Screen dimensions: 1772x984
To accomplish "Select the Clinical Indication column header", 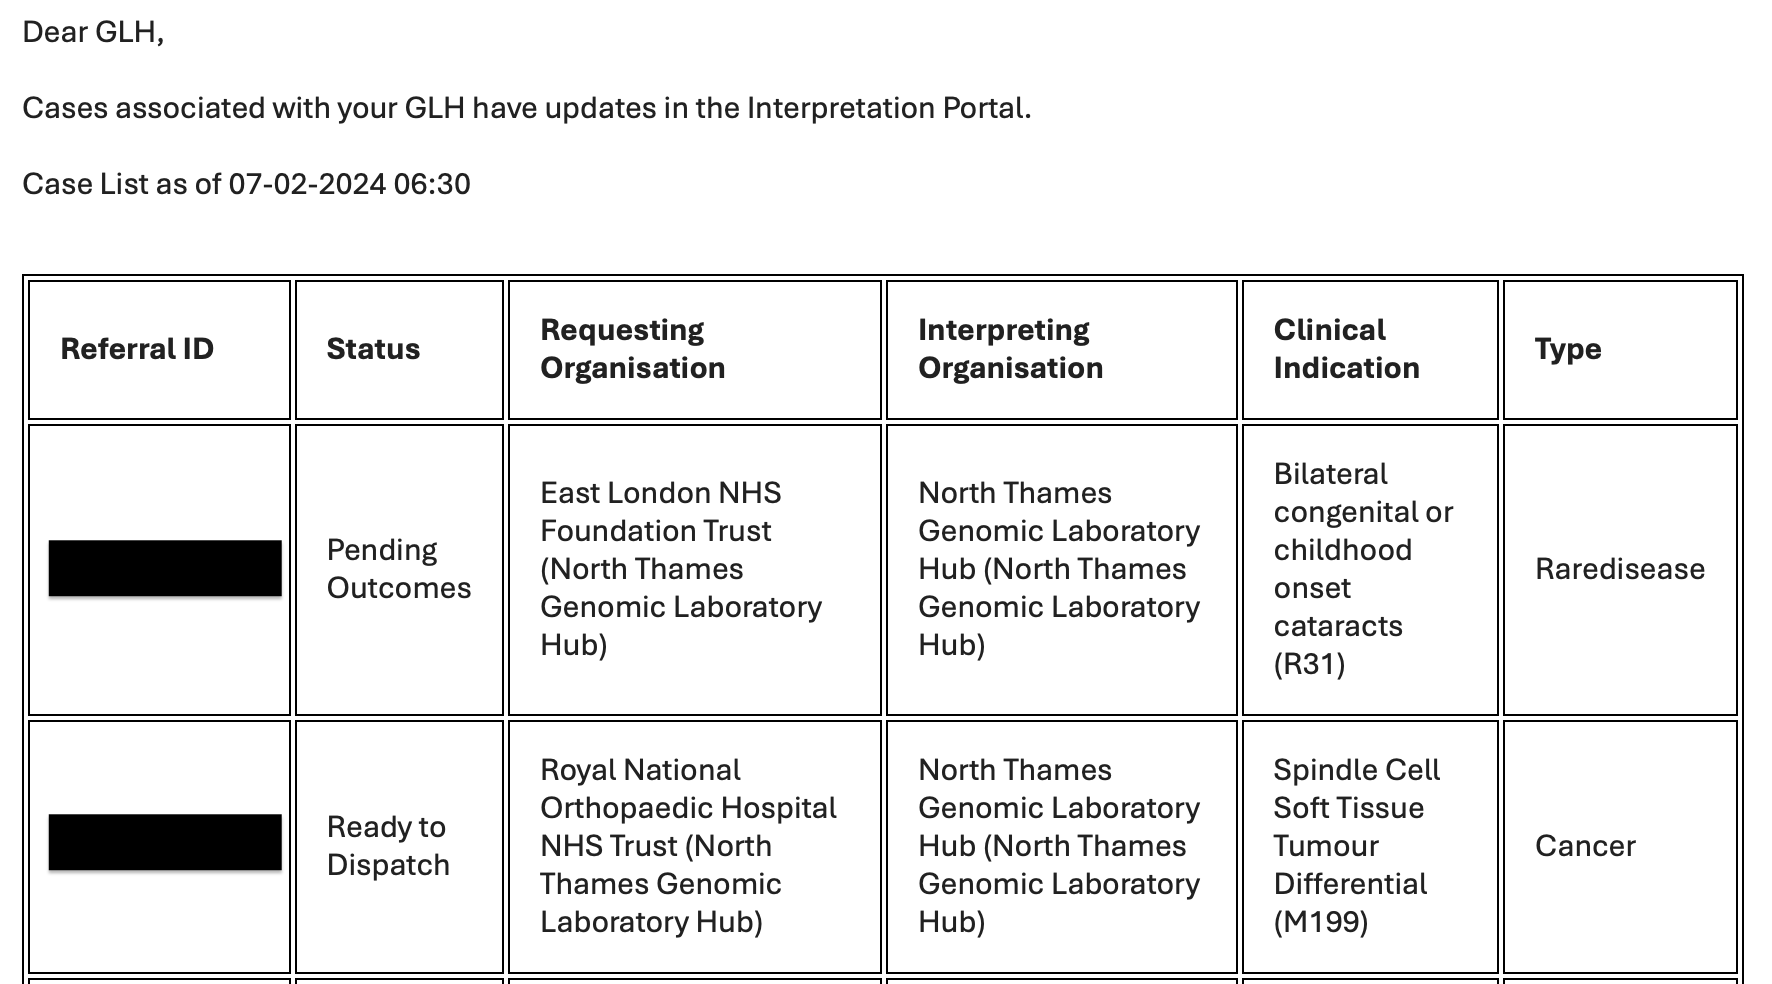I will pyautogui.click(x=1346, y=349).
